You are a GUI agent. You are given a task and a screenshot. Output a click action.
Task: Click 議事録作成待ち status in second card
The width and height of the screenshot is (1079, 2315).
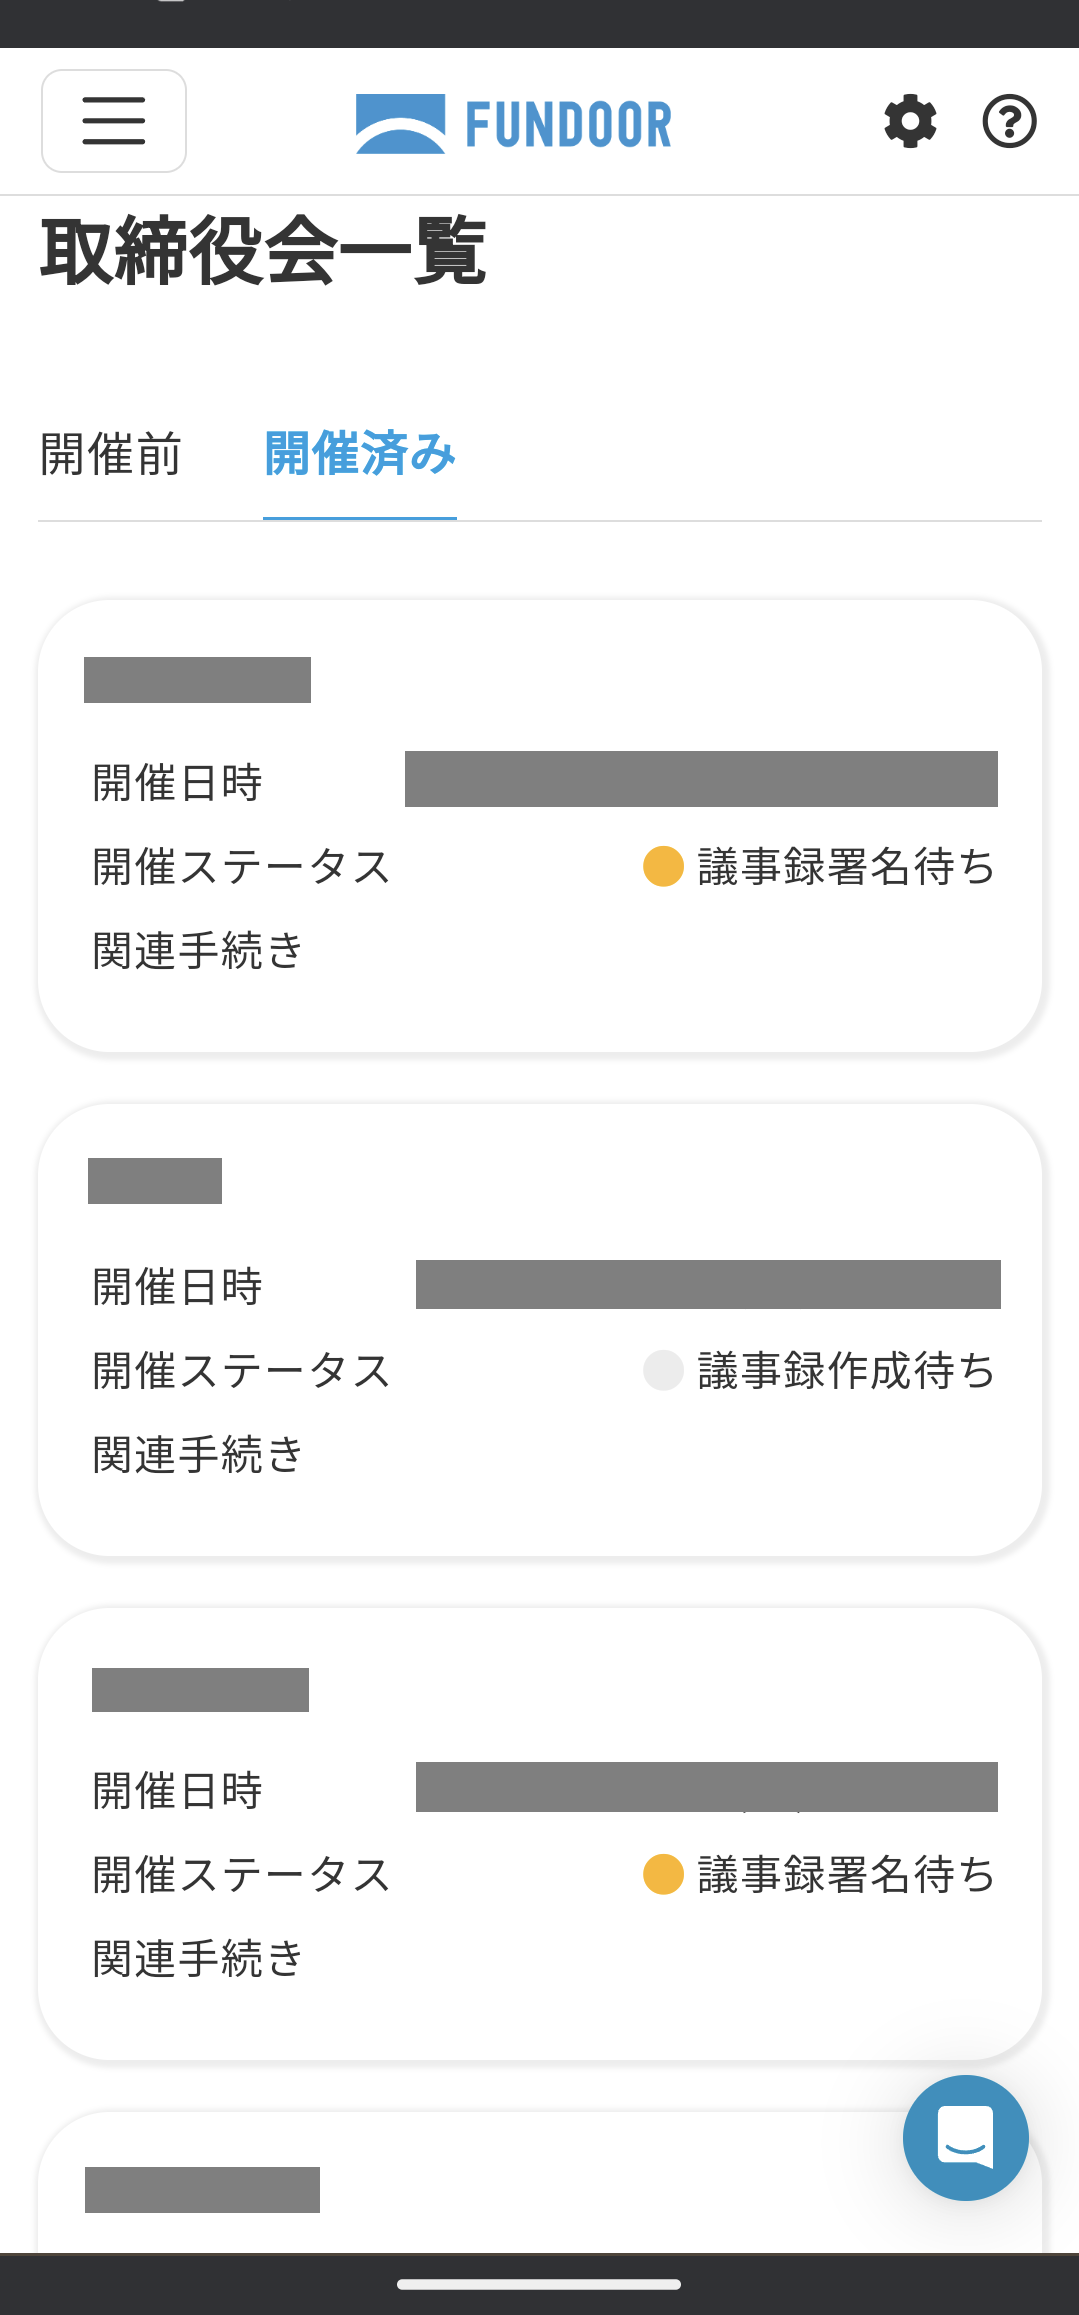(846, 1370)
